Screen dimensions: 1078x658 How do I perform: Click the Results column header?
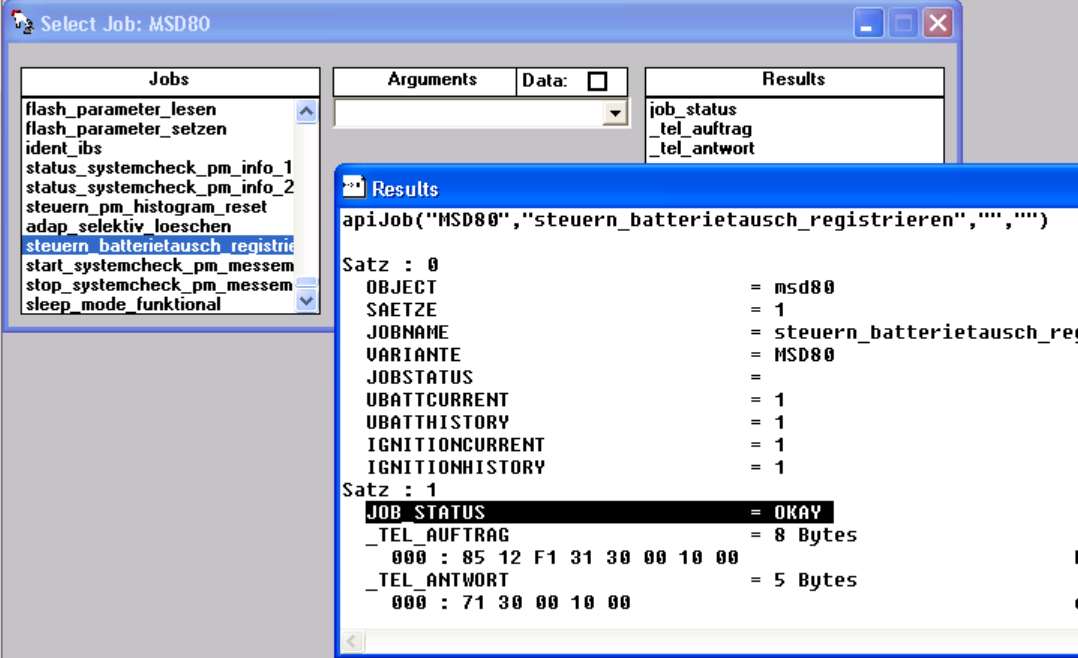(x=794, y=80)
